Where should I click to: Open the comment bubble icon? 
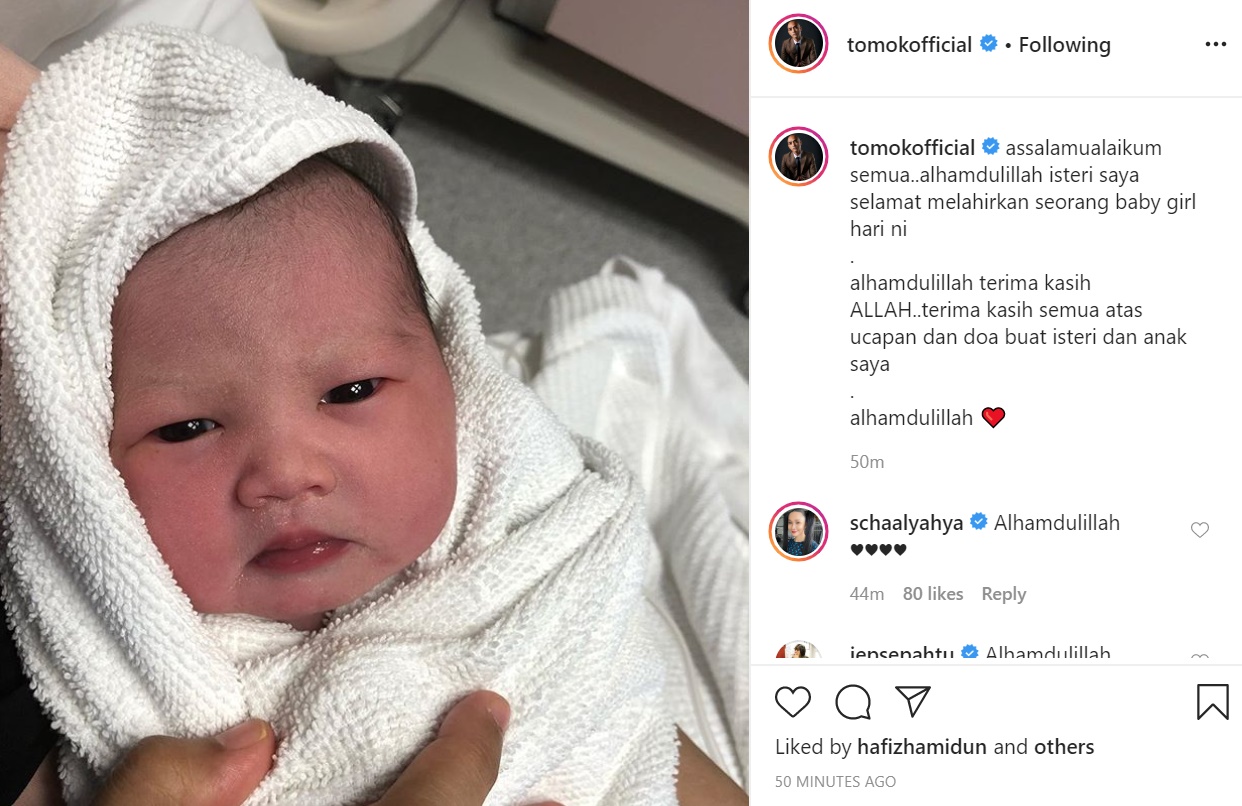(853, 702)
